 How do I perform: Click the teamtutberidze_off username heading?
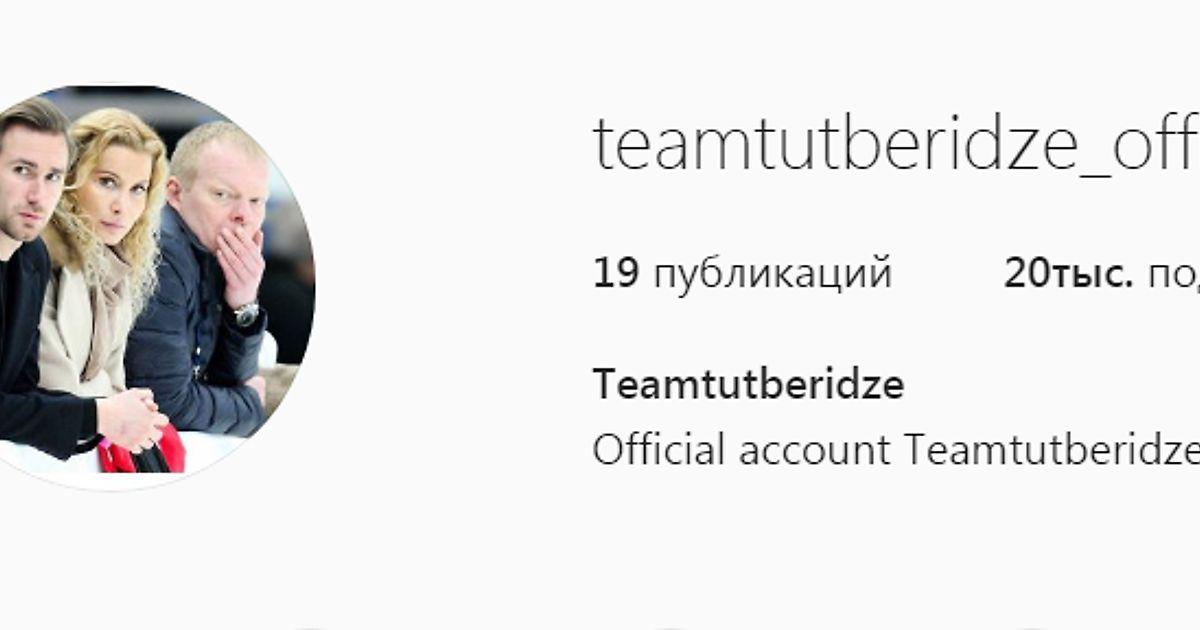pos(896,144)
